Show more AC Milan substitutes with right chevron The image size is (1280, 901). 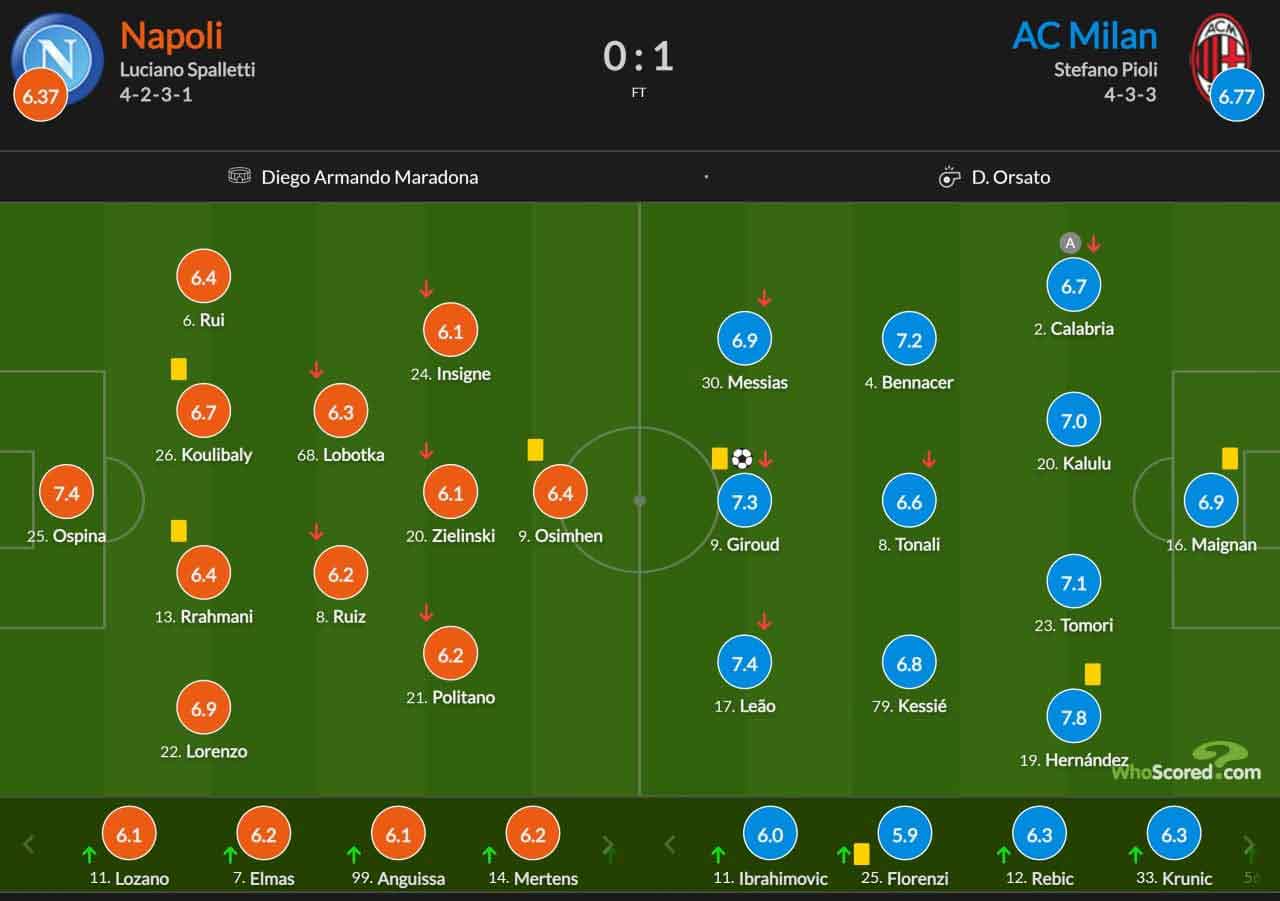(1248, 845)
